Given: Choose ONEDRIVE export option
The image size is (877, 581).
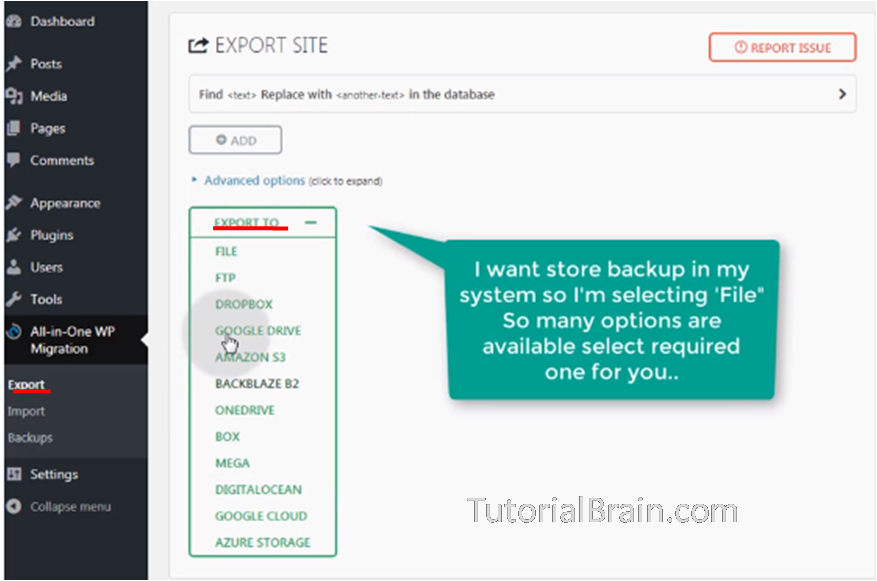Looking at the screenshot, I should pyautogui.click(x=244, y=410).
